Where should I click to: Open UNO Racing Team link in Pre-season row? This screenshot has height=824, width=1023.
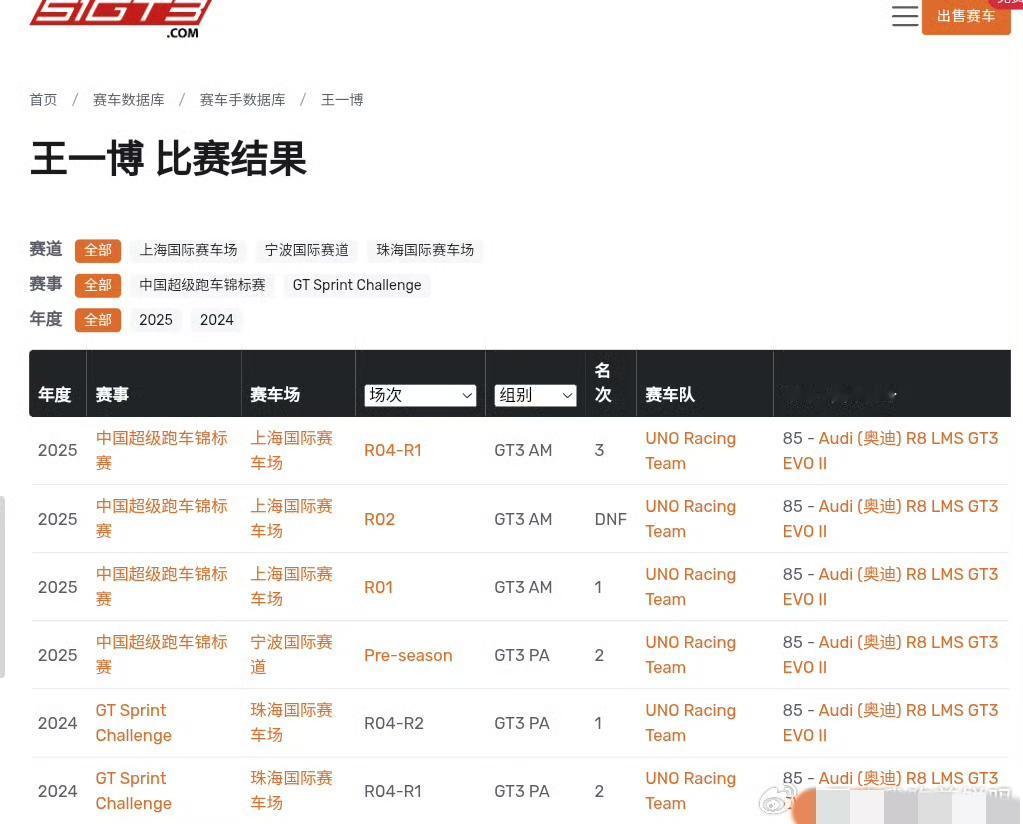pos(690,654)
